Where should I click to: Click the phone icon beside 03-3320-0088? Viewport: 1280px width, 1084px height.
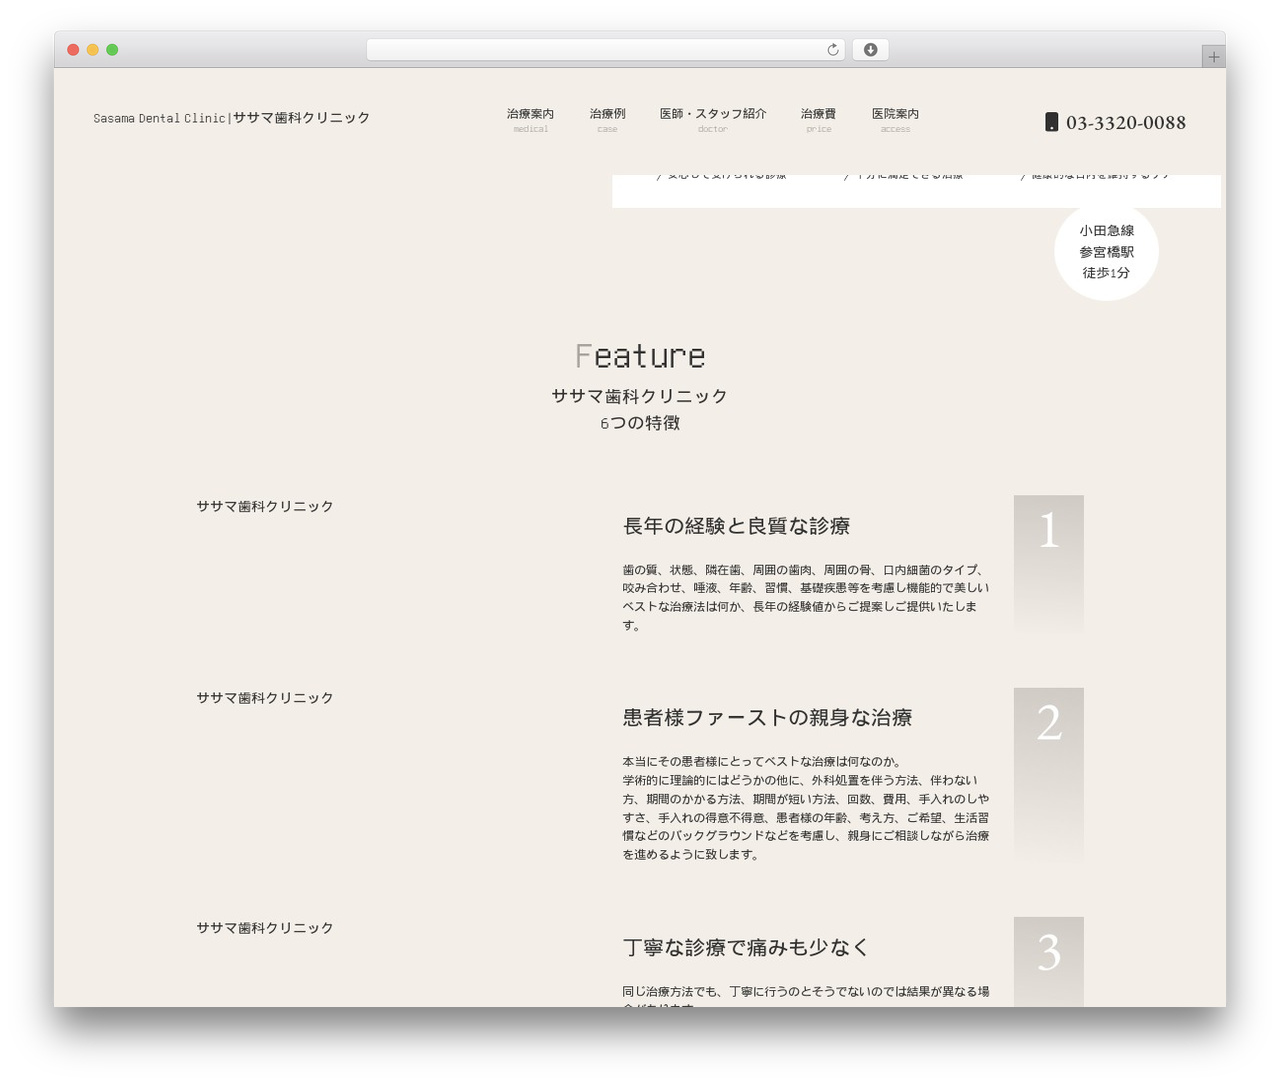[1052, 122]
